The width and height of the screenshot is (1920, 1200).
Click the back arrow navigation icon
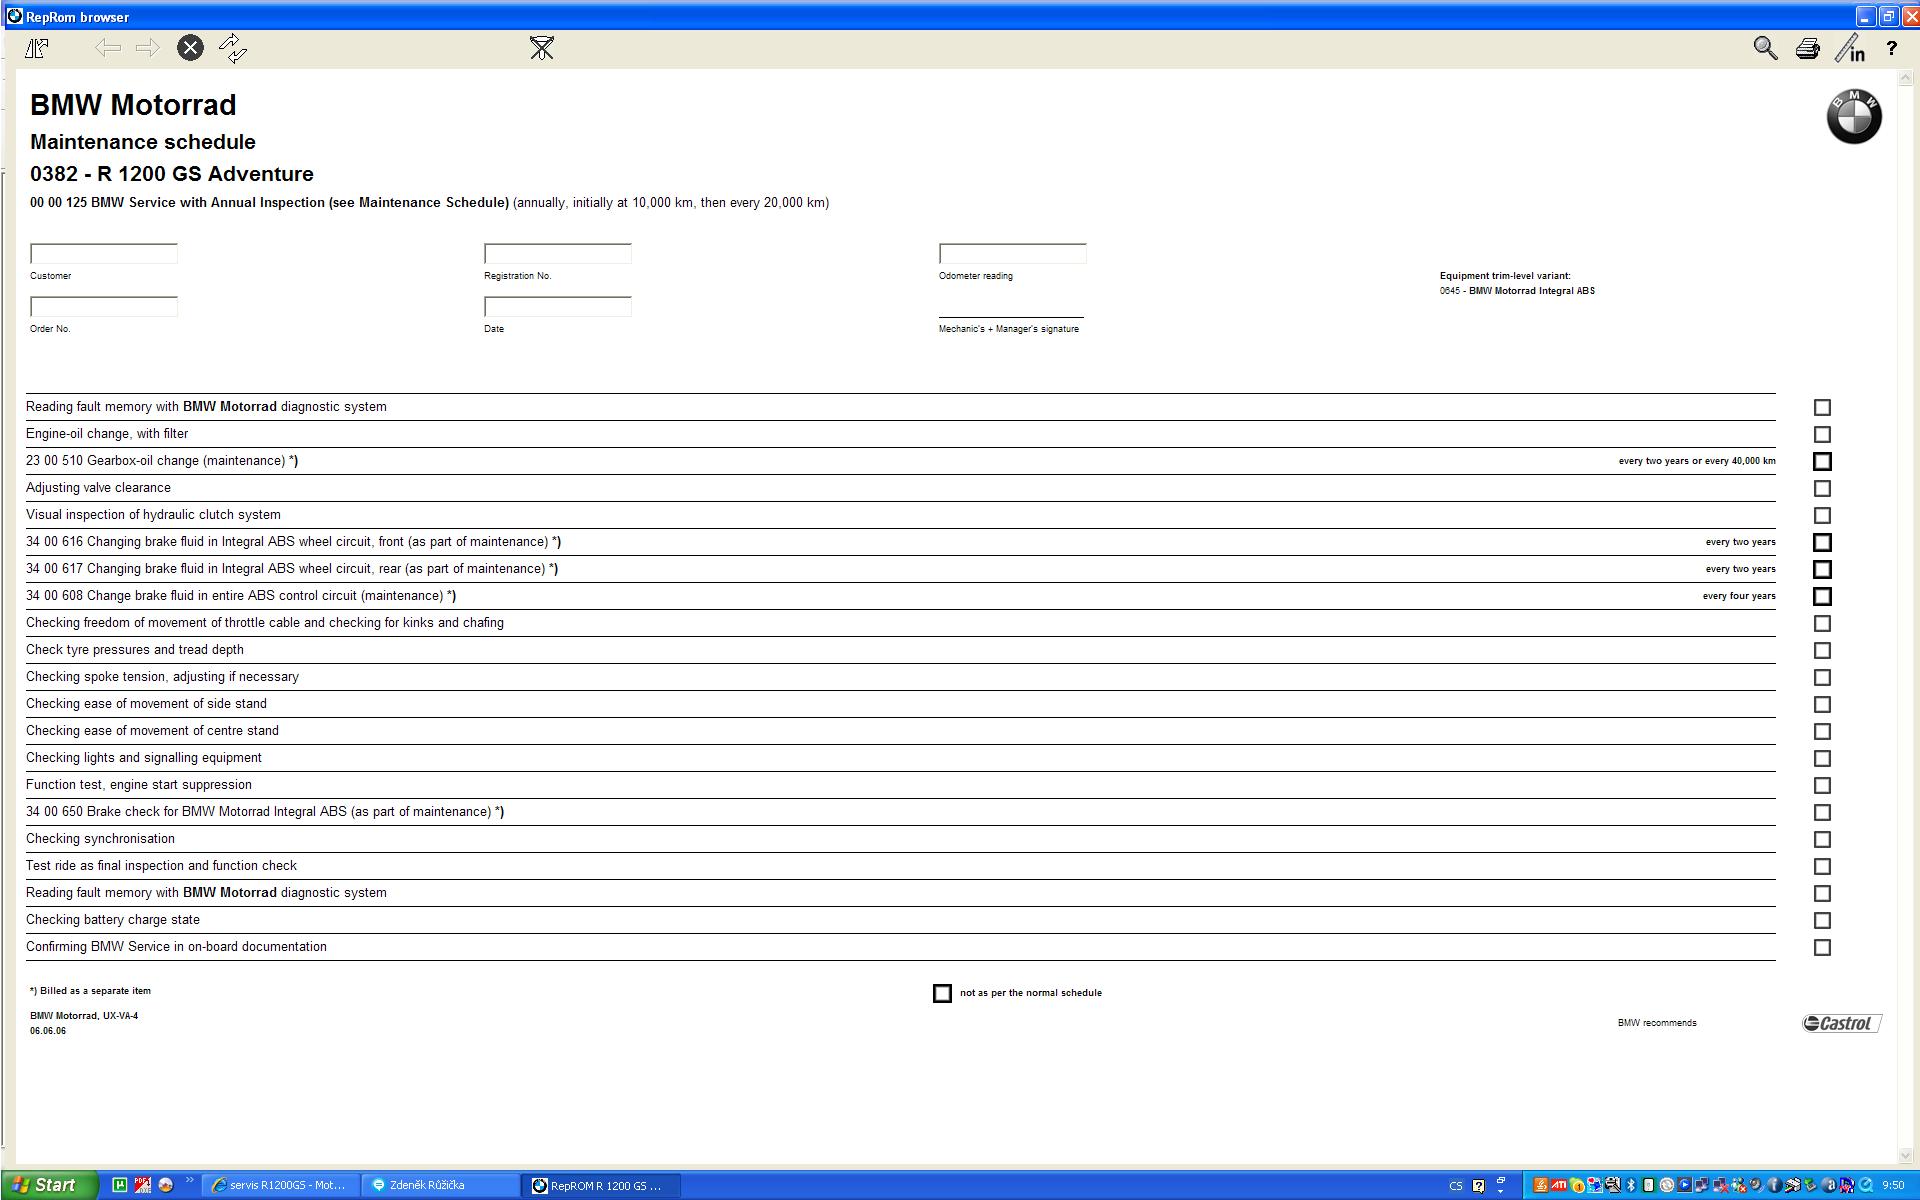(x=108, y=48)
